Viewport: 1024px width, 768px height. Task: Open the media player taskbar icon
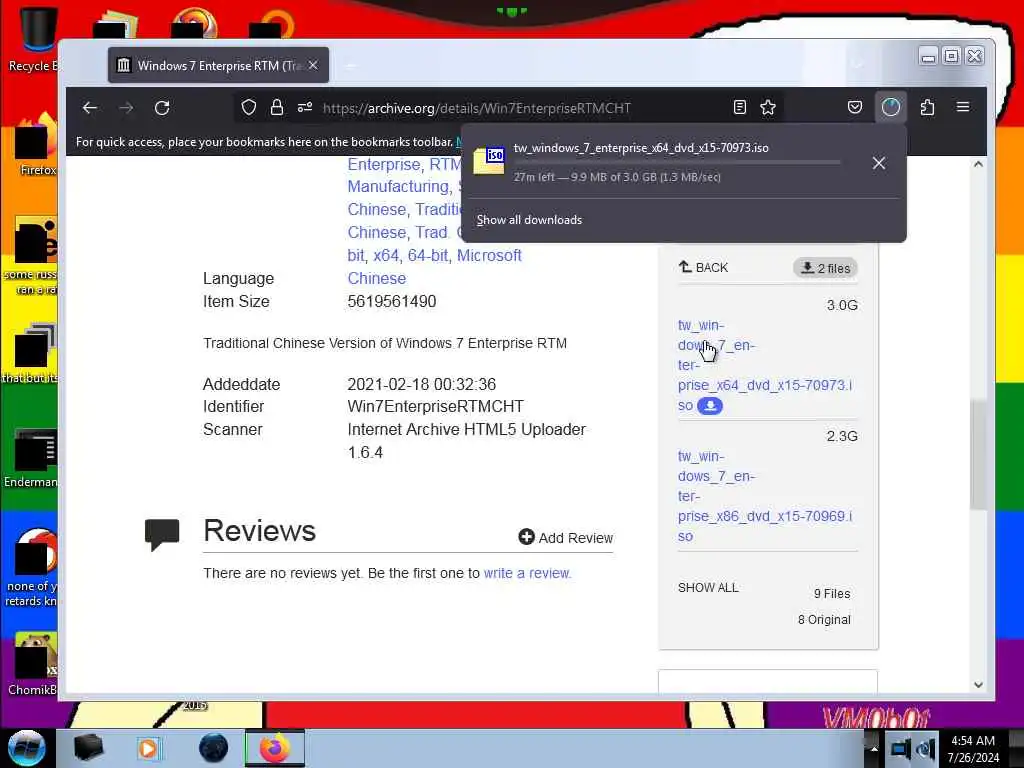pos(148,748)
